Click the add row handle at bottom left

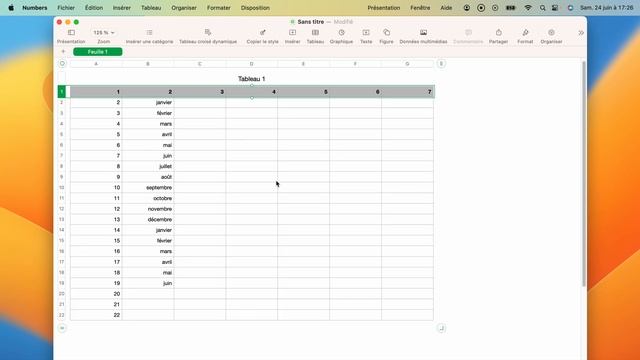[x=62, y=328]
